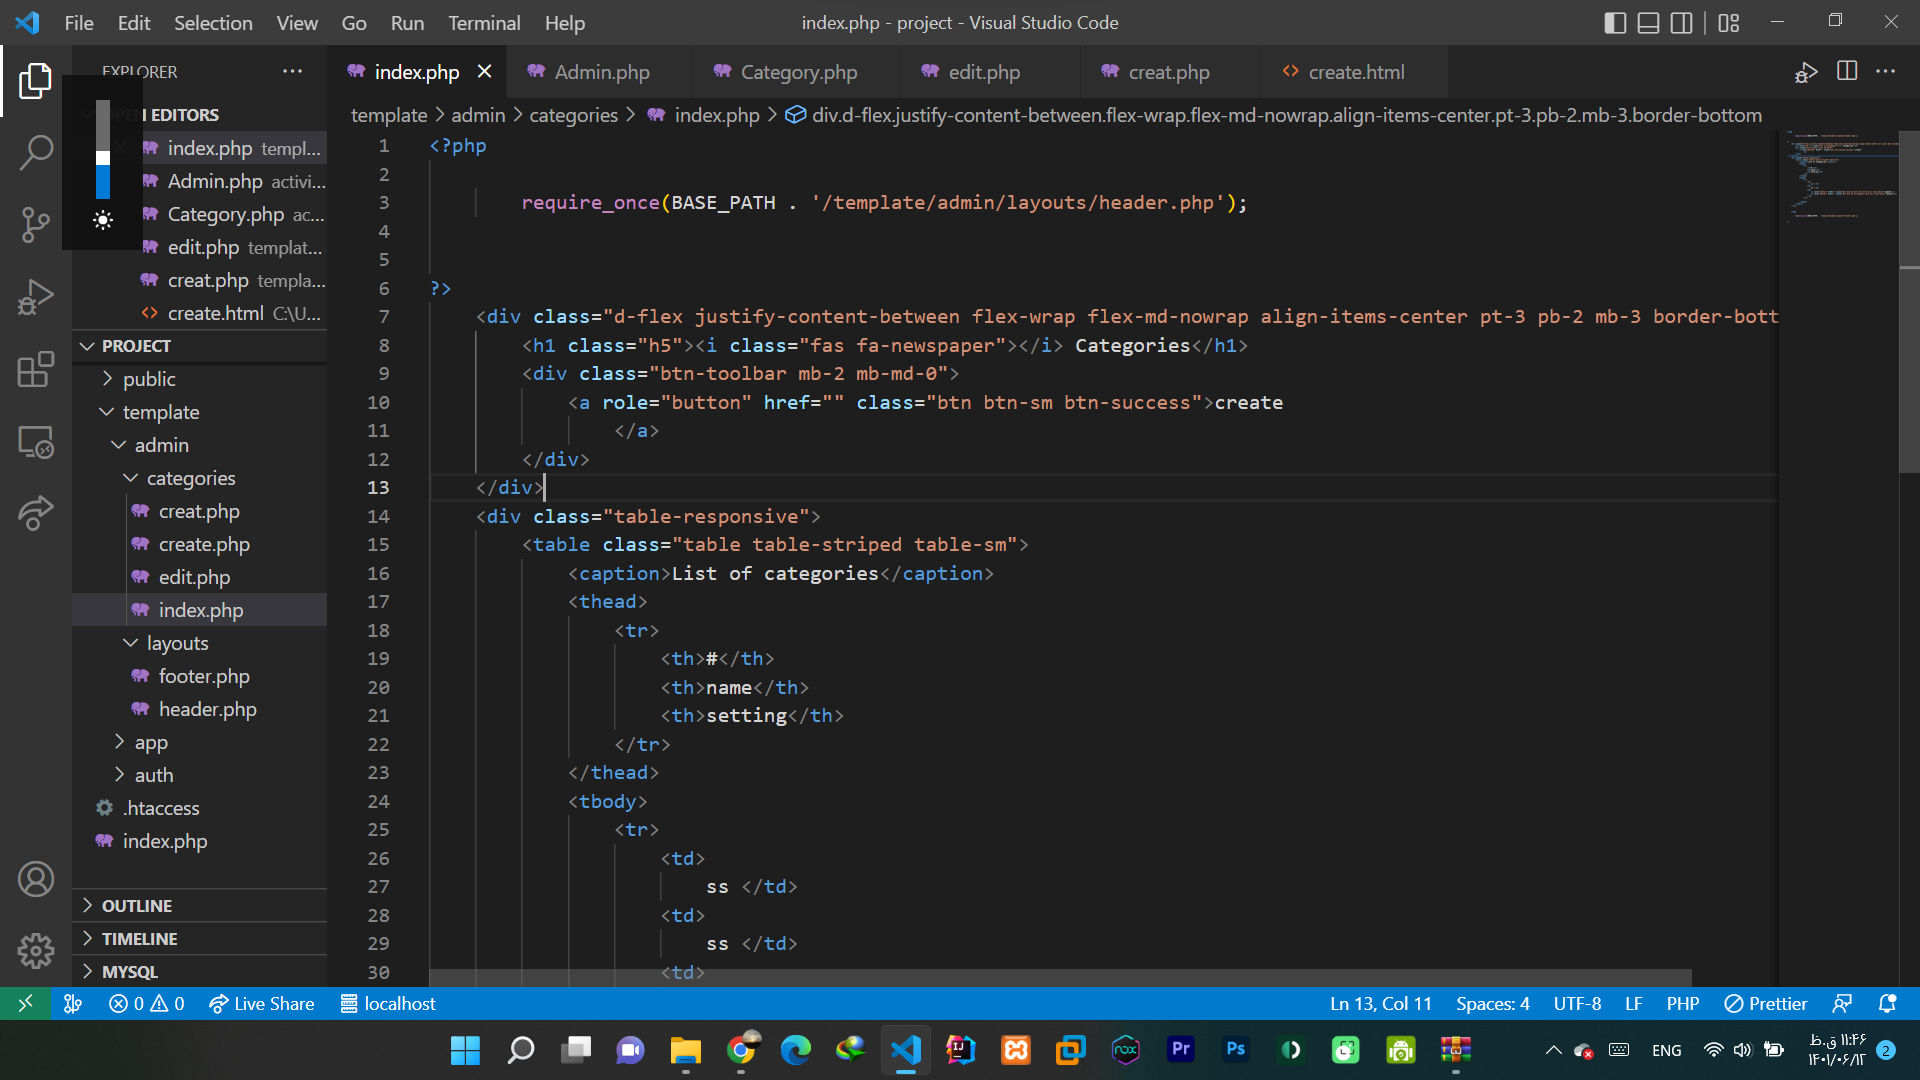Screen dimensions: 1920x1080
Task: Click the brightness slider overlay
Action: (x=103, y=150)
